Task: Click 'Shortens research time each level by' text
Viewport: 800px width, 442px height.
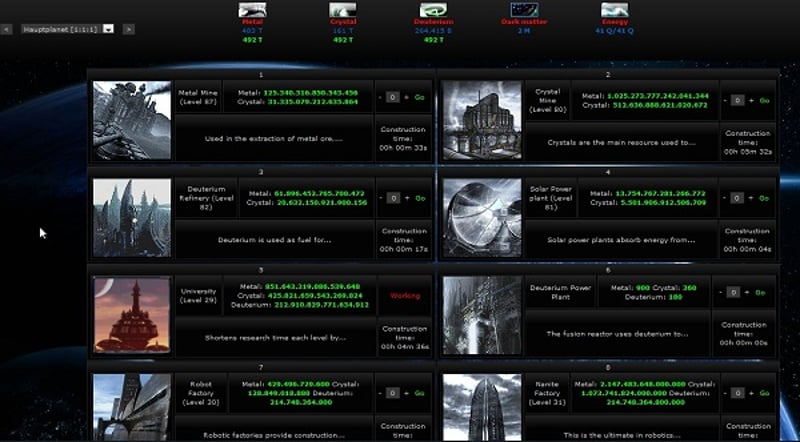Action: point(276,337)
